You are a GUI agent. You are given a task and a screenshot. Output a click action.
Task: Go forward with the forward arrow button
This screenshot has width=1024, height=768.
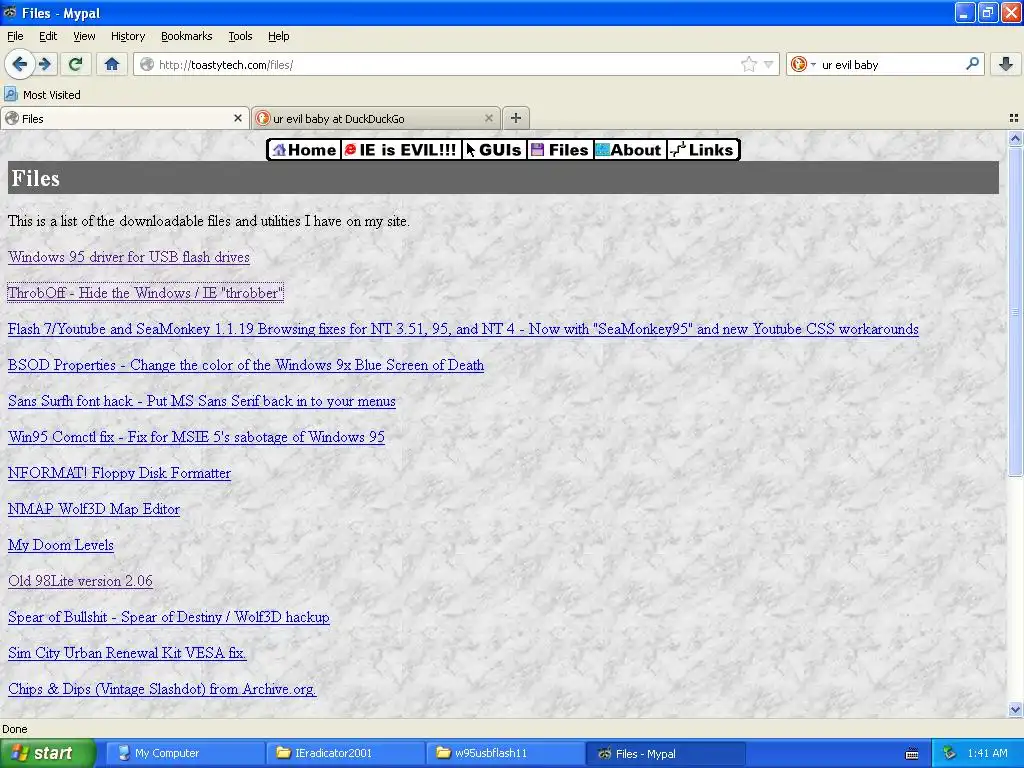point(45,64)
